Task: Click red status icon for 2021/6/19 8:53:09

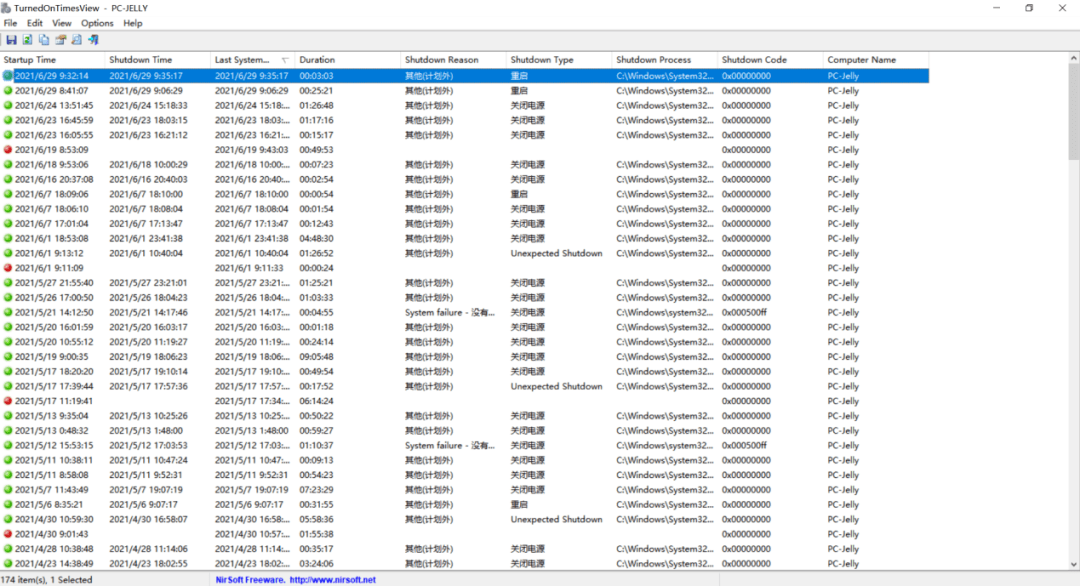Action: pos(8,150)
